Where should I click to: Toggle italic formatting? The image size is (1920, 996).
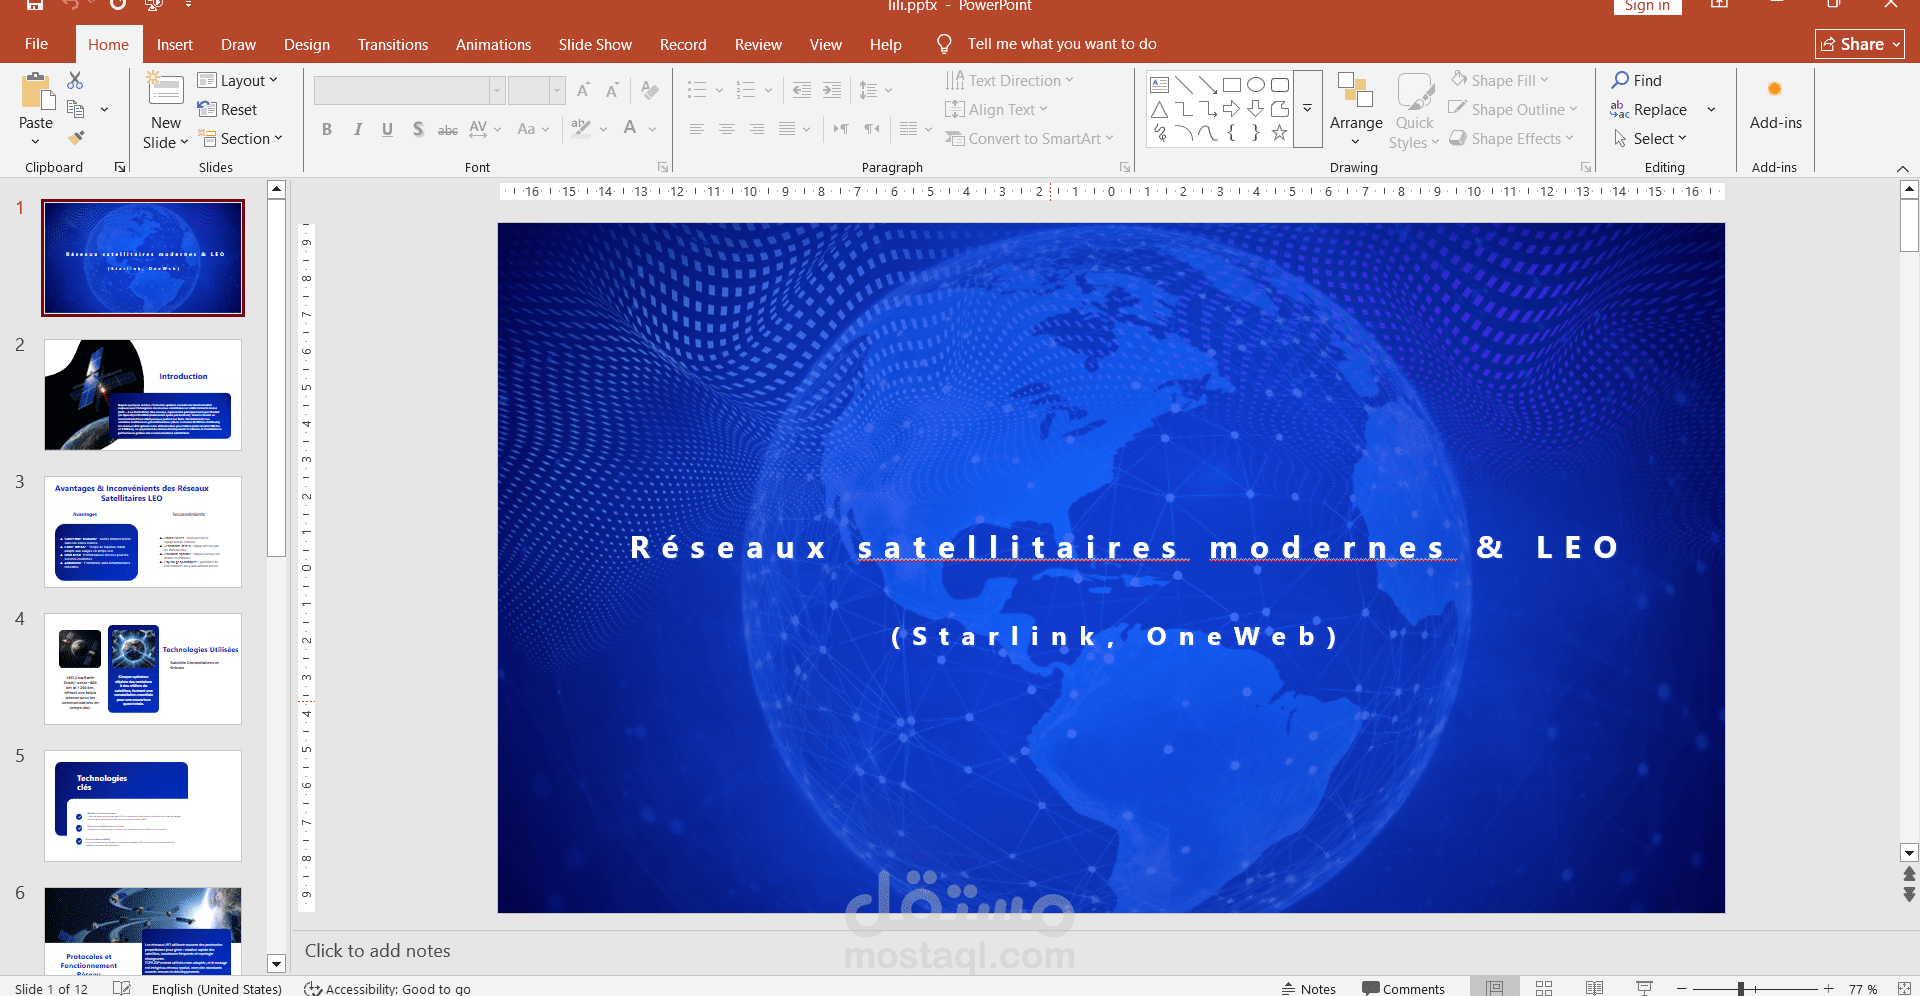[357, 129]
